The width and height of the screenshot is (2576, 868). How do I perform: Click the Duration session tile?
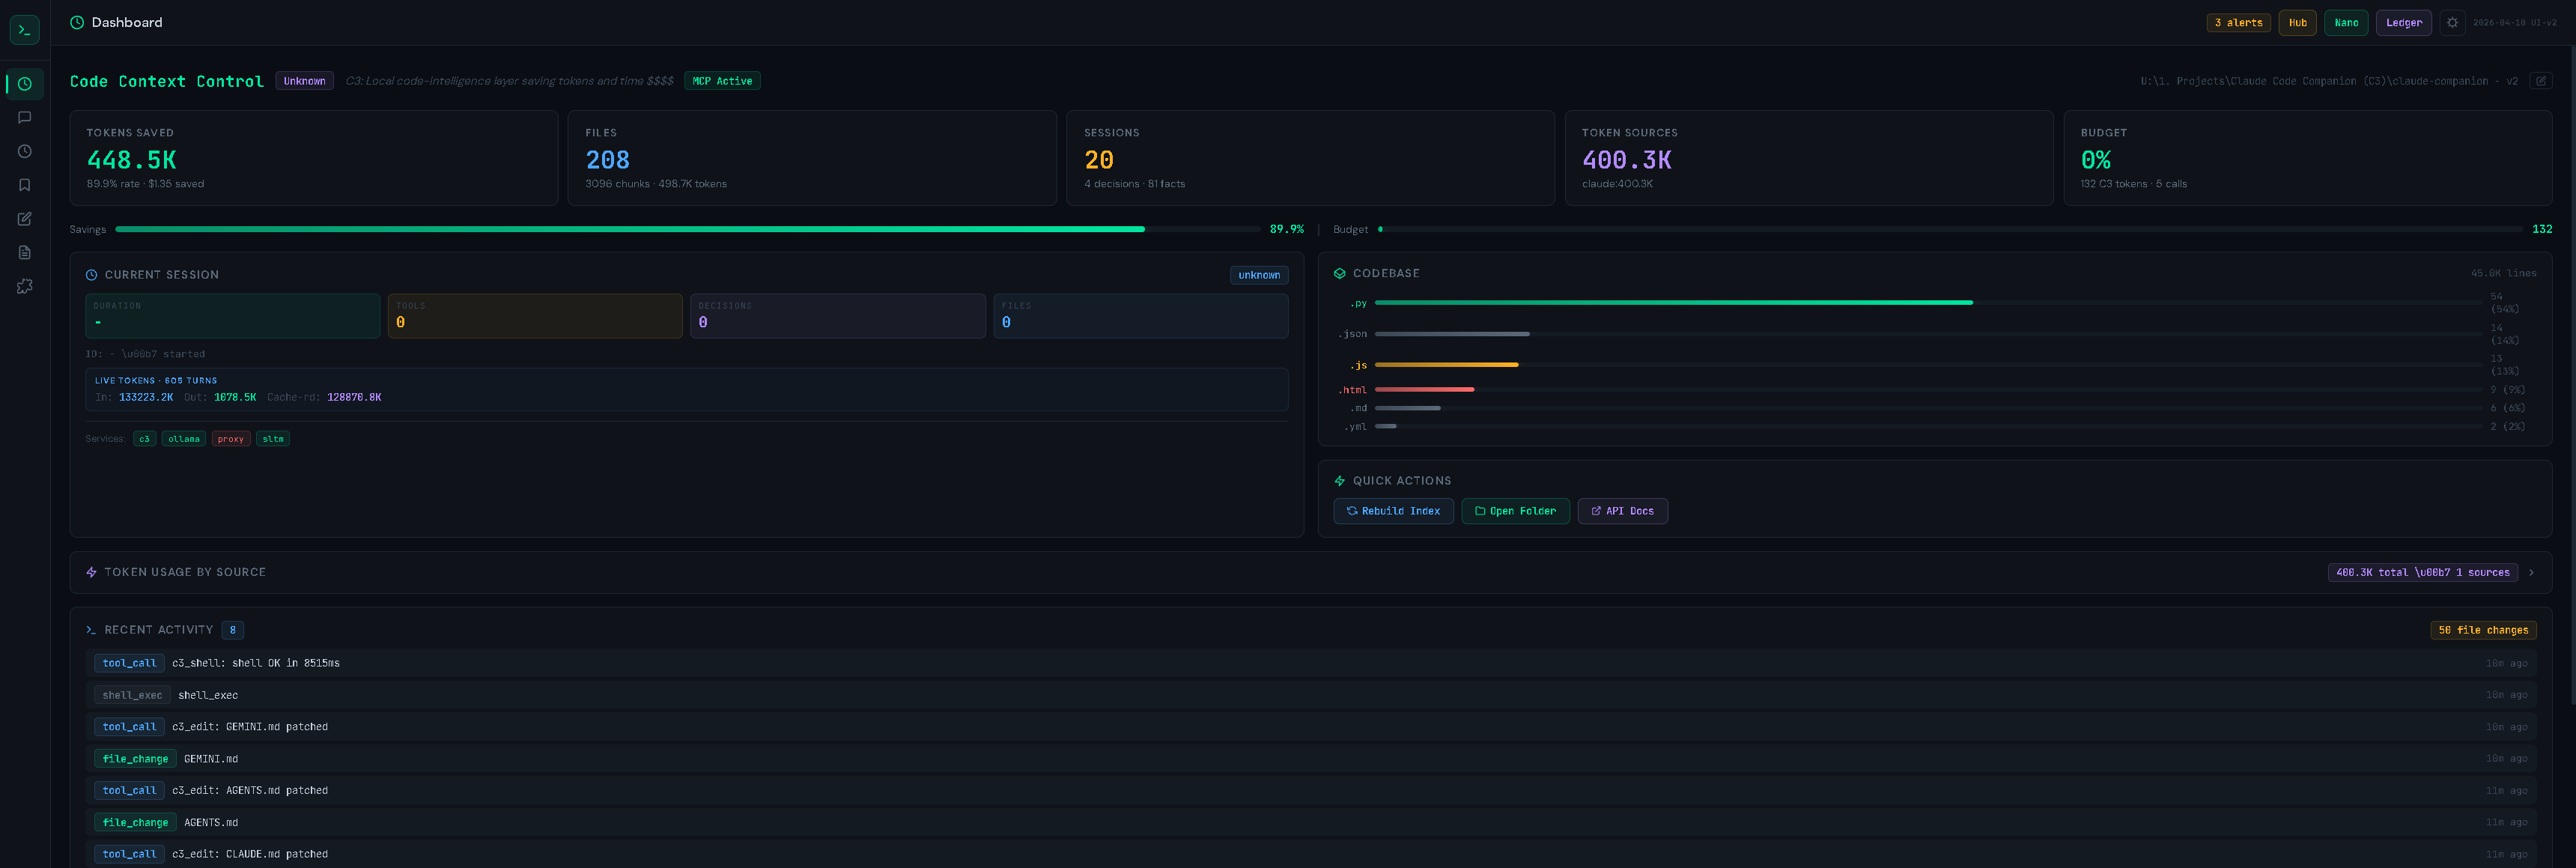point(233,316)
